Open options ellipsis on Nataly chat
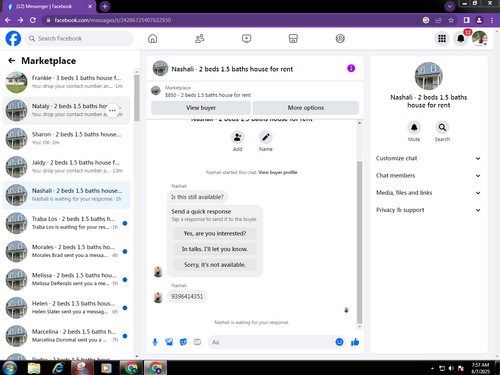 112,110
